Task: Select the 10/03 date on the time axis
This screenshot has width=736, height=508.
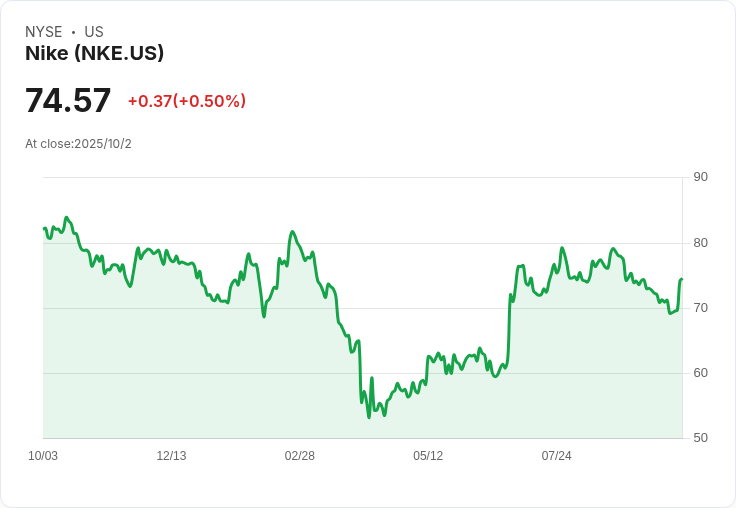Action: click(x=43, y=456)
